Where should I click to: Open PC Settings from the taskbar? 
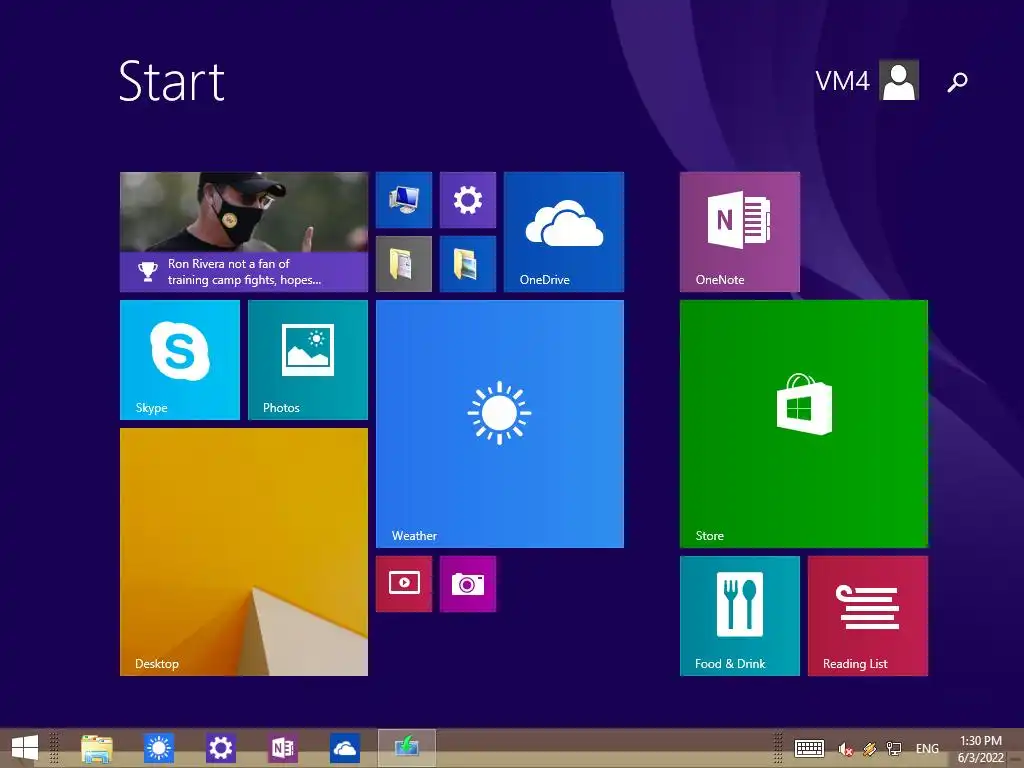pos(221,748)
